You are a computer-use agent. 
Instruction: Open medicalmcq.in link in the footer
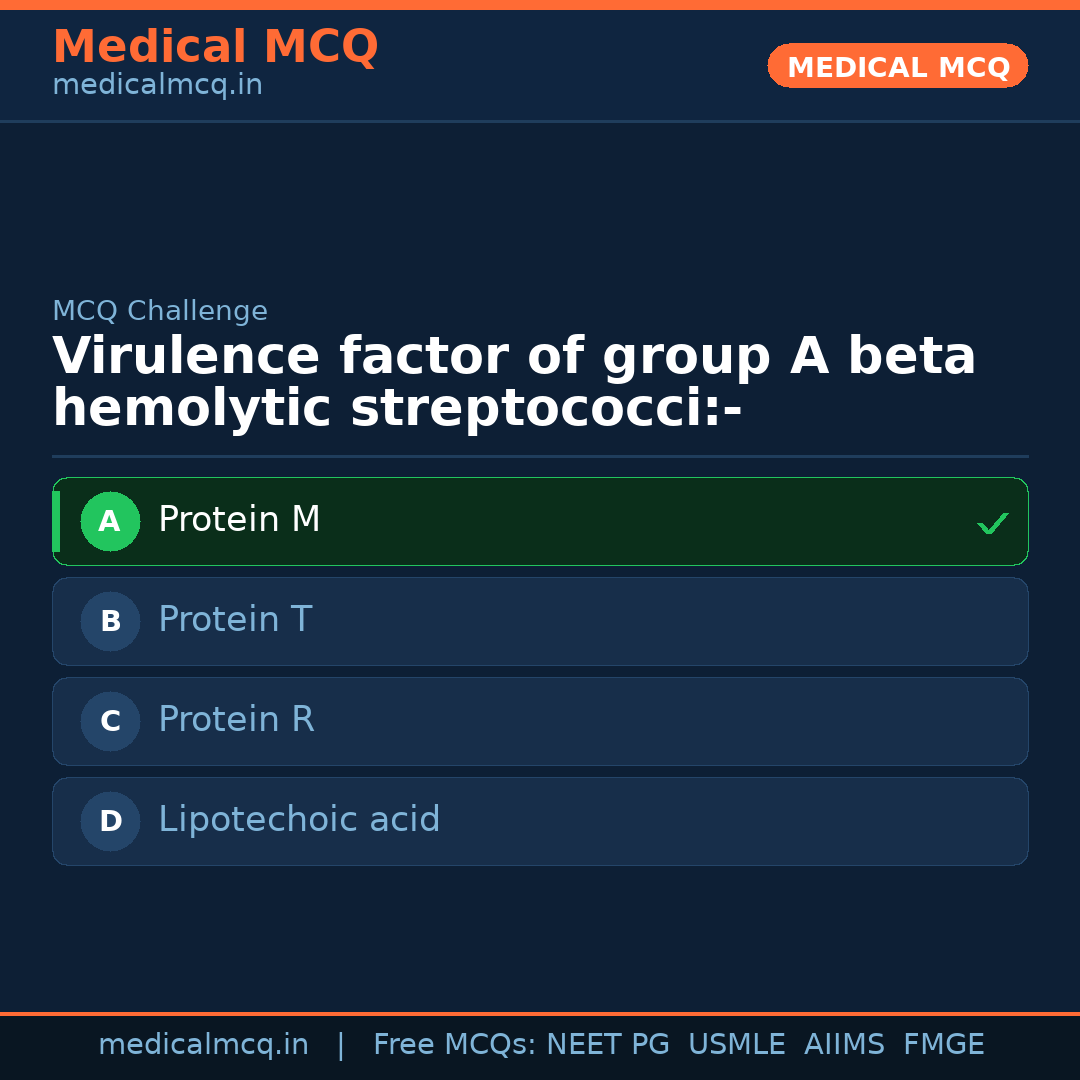coord(203,1045)
